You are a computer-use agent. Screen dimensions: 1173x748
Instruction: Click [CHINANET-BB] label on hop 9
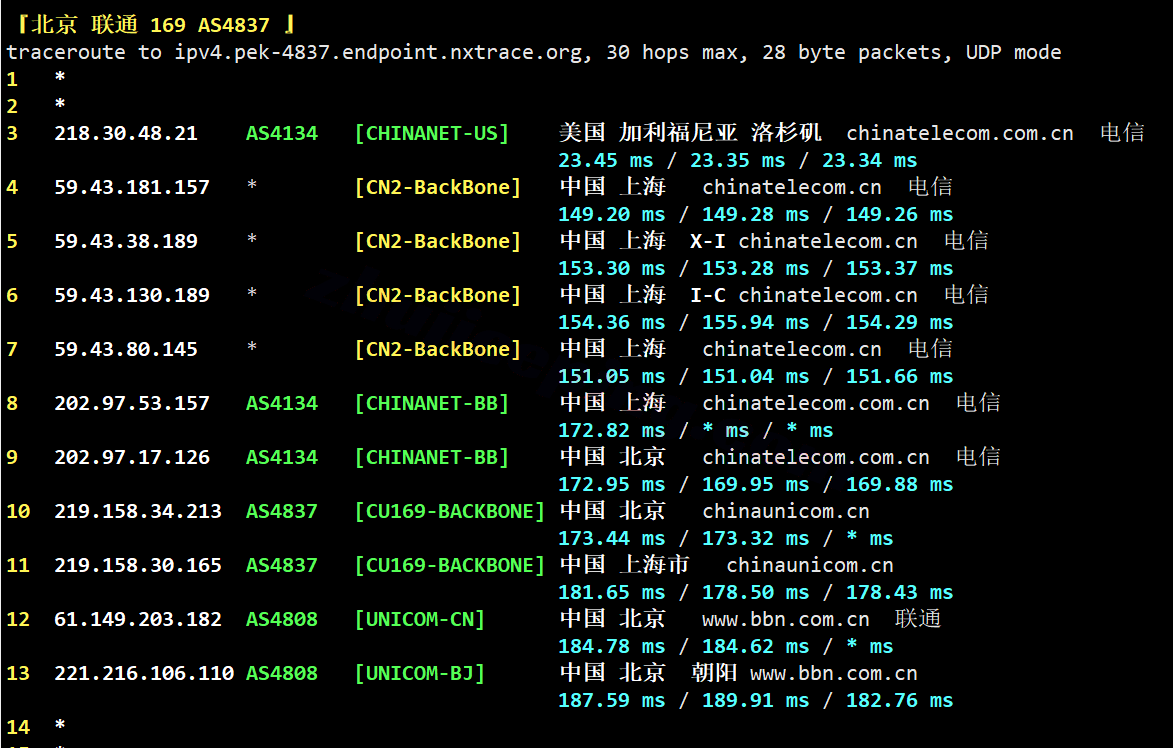[x=432, y=457]
